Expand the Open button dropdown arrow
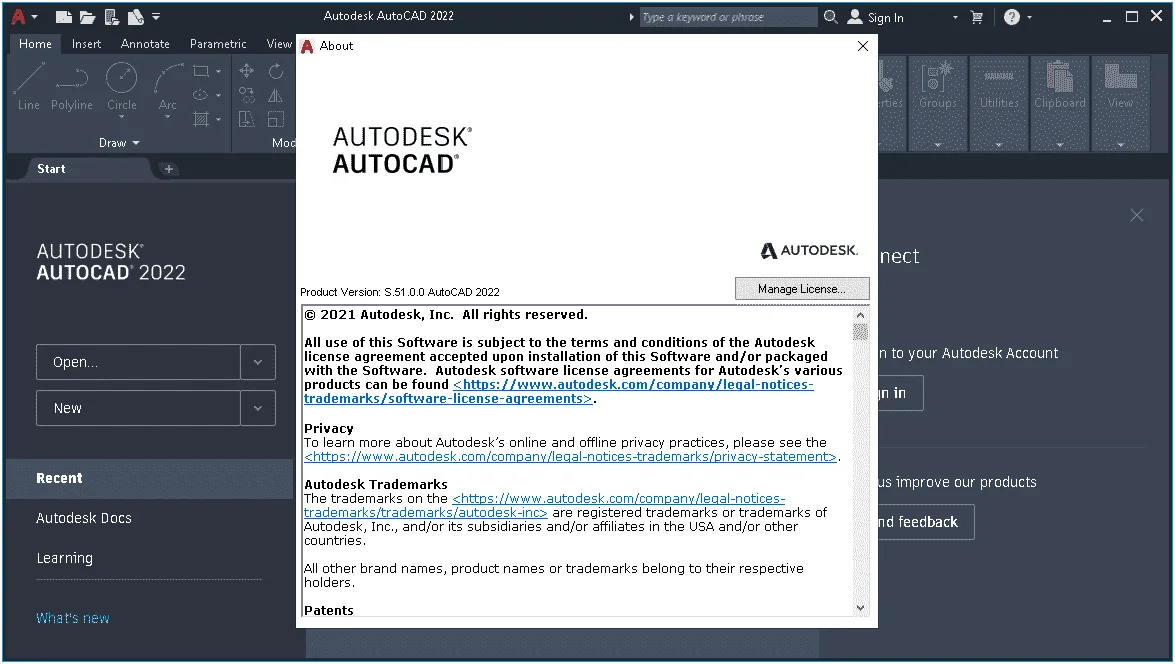 (258, 362)
